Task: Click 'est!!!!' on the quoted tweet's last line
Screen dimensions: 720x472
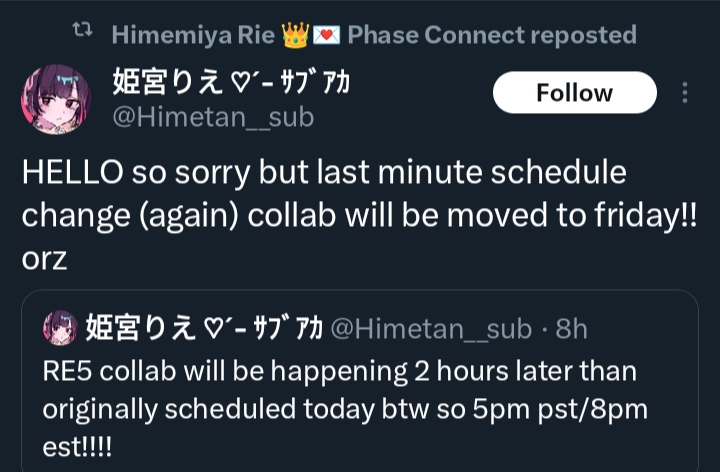Action: (77, 447)
